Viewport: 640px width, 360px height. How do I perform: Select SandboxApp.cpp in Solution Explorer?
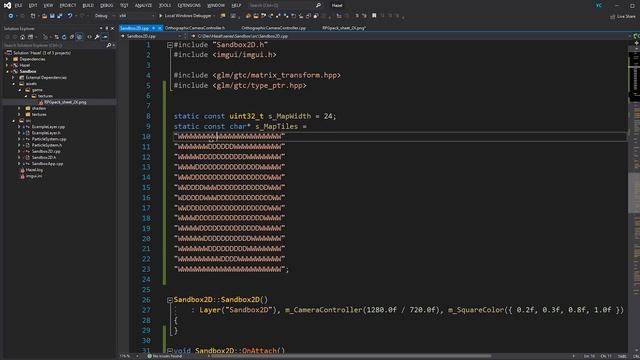point(47,164)
